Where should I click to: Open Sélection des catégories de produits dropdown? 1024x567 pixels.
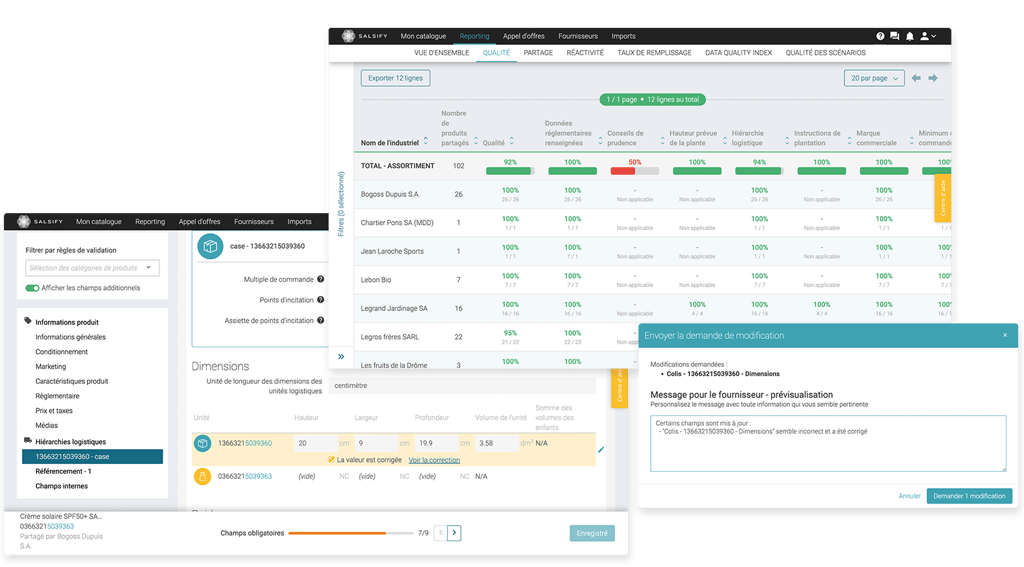pyautogui.click(x=92, y=268)
